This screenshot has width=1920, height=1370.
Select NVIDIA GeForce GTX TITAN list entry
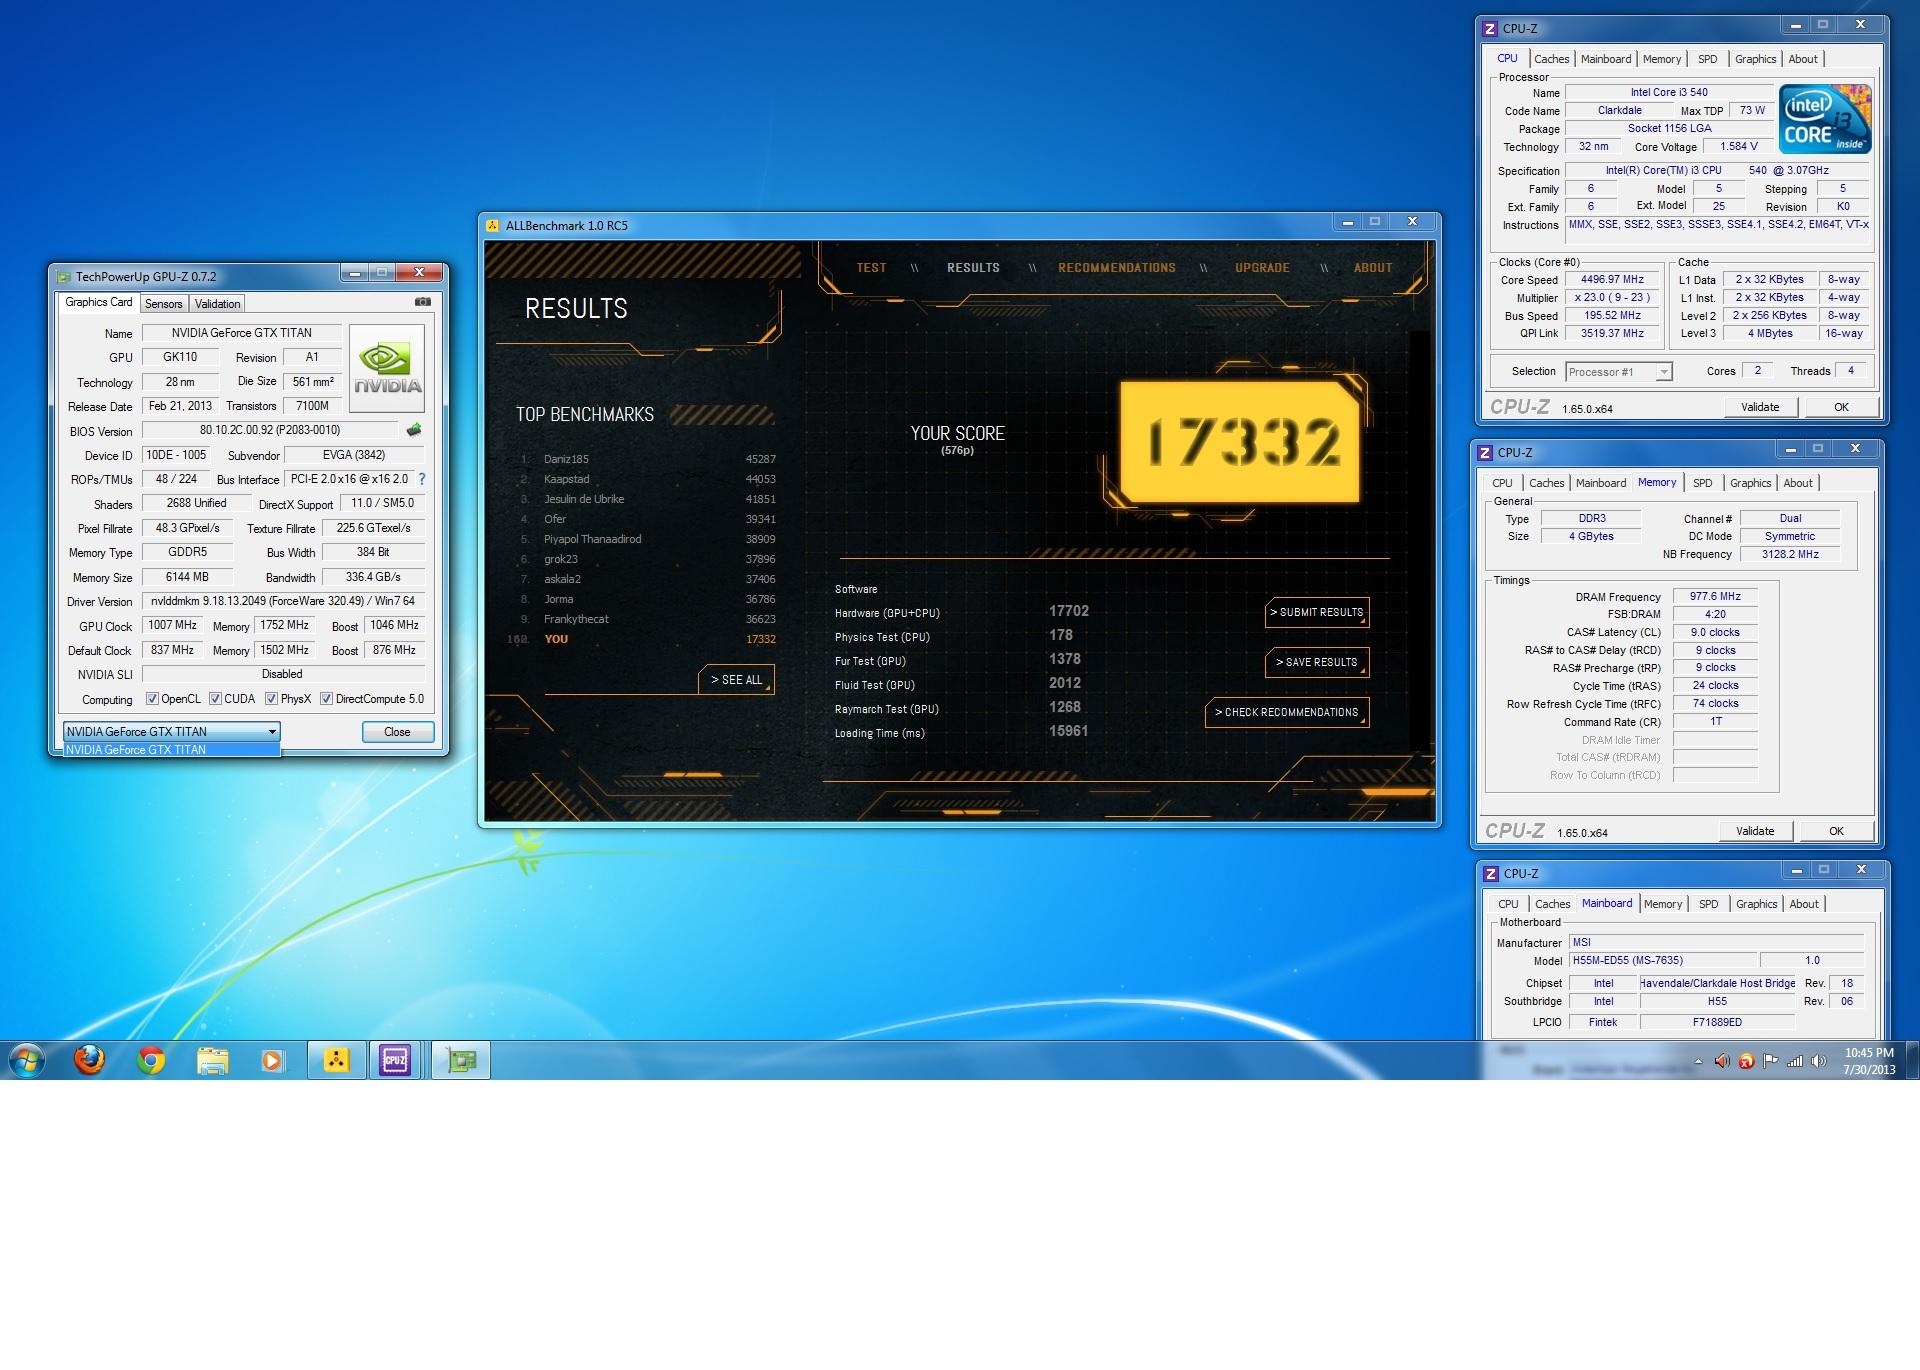(x=171, y=750)
